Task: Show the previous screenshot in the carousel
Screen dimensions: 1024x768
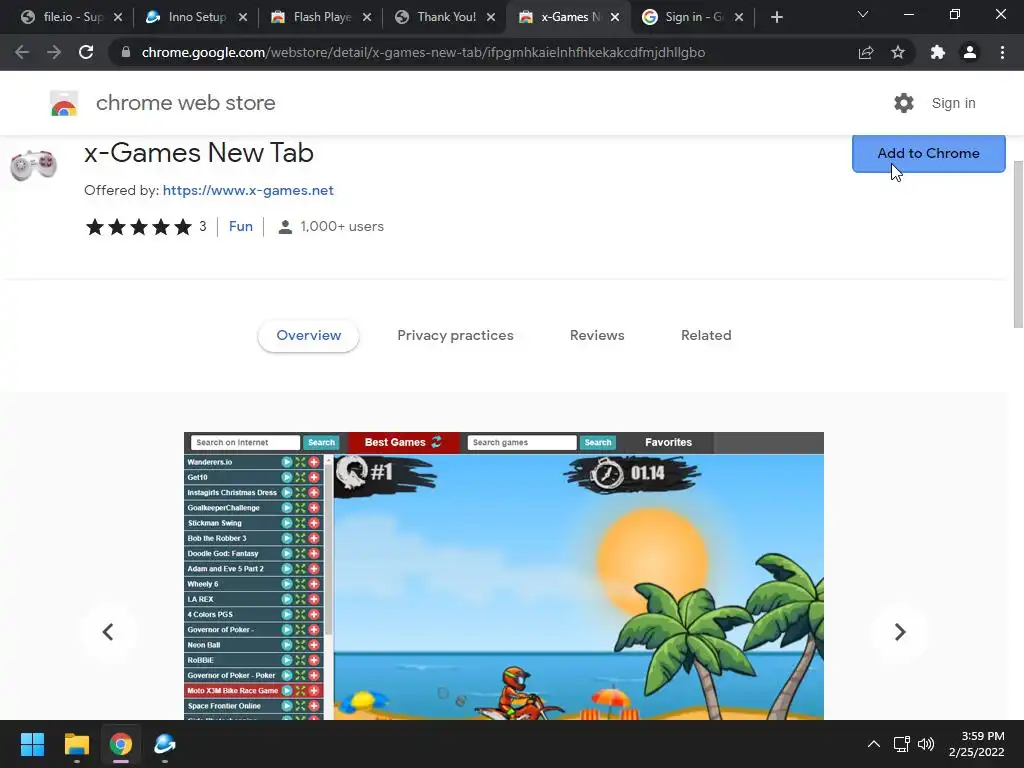Action: coord(108,632)
